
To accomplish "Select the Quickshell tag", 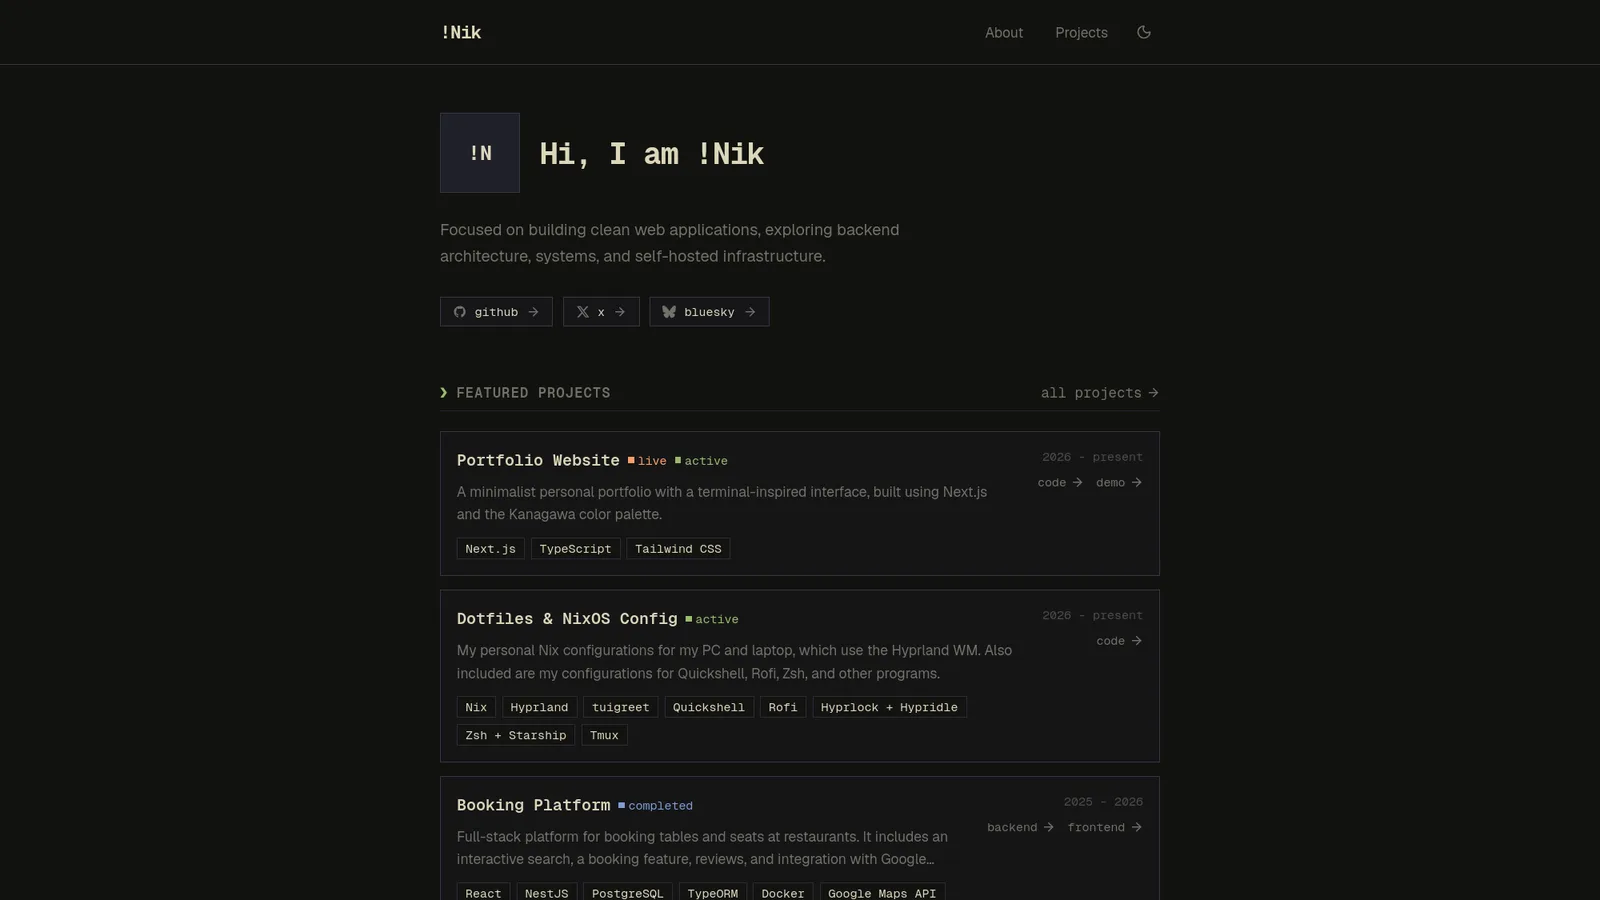I will coord(709,707).
